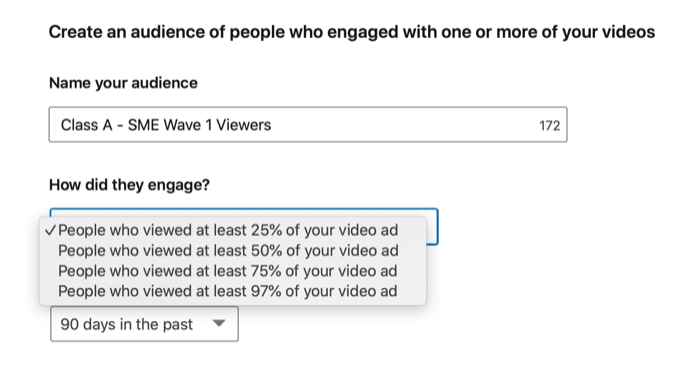Click the '97%' text in the last option
The width and height of the screenshot is (700, 367).
[266, 291]
